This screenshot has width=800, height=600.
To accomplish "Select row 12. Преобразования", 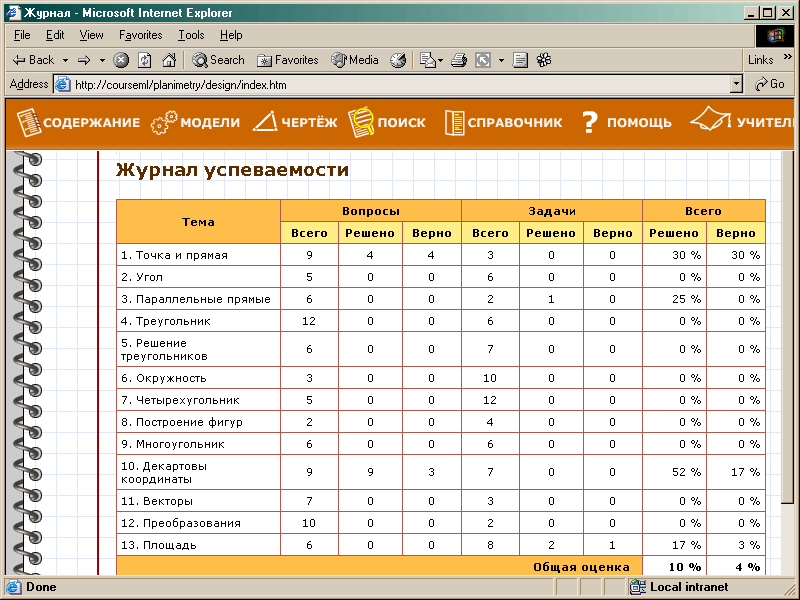I will (441, 522).
